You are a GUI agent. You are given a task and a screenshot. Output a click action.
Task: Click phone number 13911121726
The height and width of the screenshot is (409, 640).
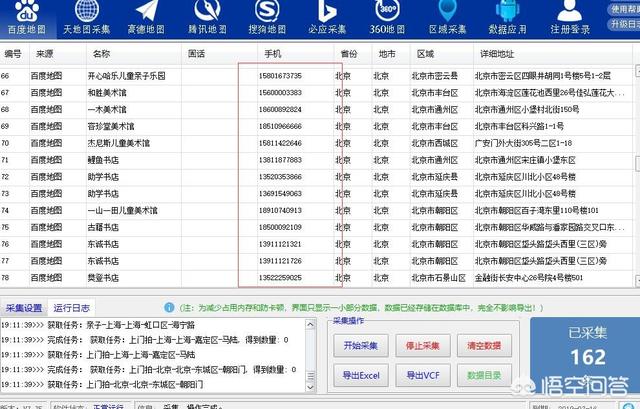pyautogui.click(x=280, y=261)
